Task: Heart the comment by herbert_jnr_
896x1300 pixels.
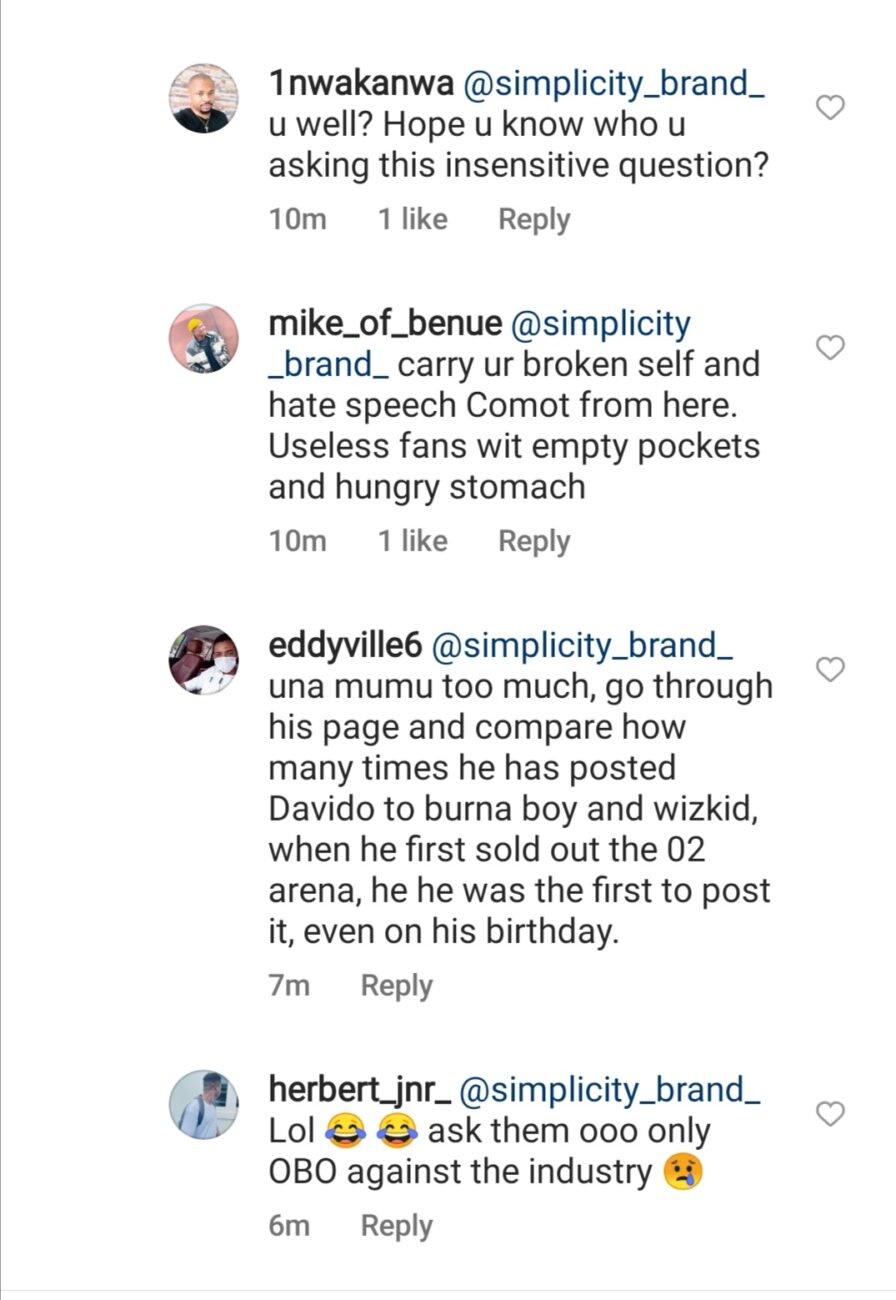Action: pyautogui.click(x=831, y=1113)
